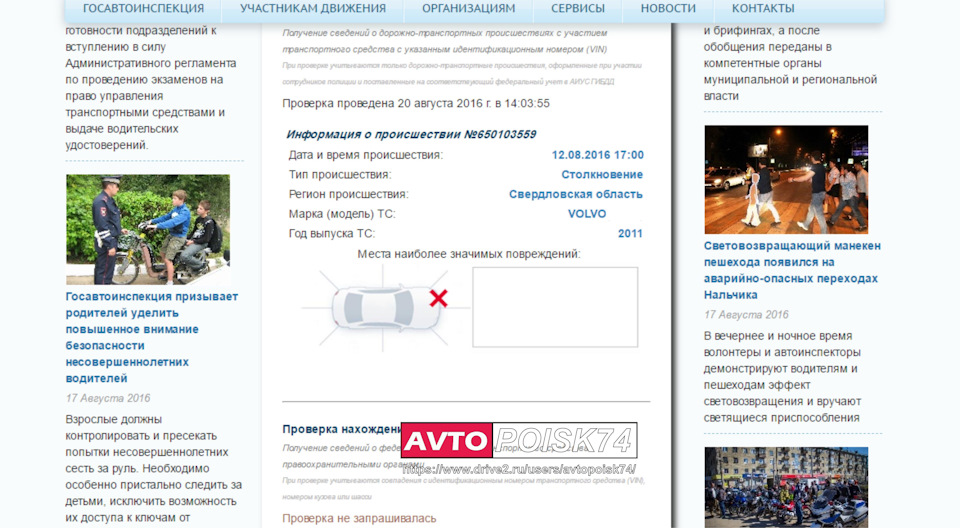The height and width of the screenshot is (528, 960).
Task: Click the label Дата и время происшествия
Action: pos(366,155)
